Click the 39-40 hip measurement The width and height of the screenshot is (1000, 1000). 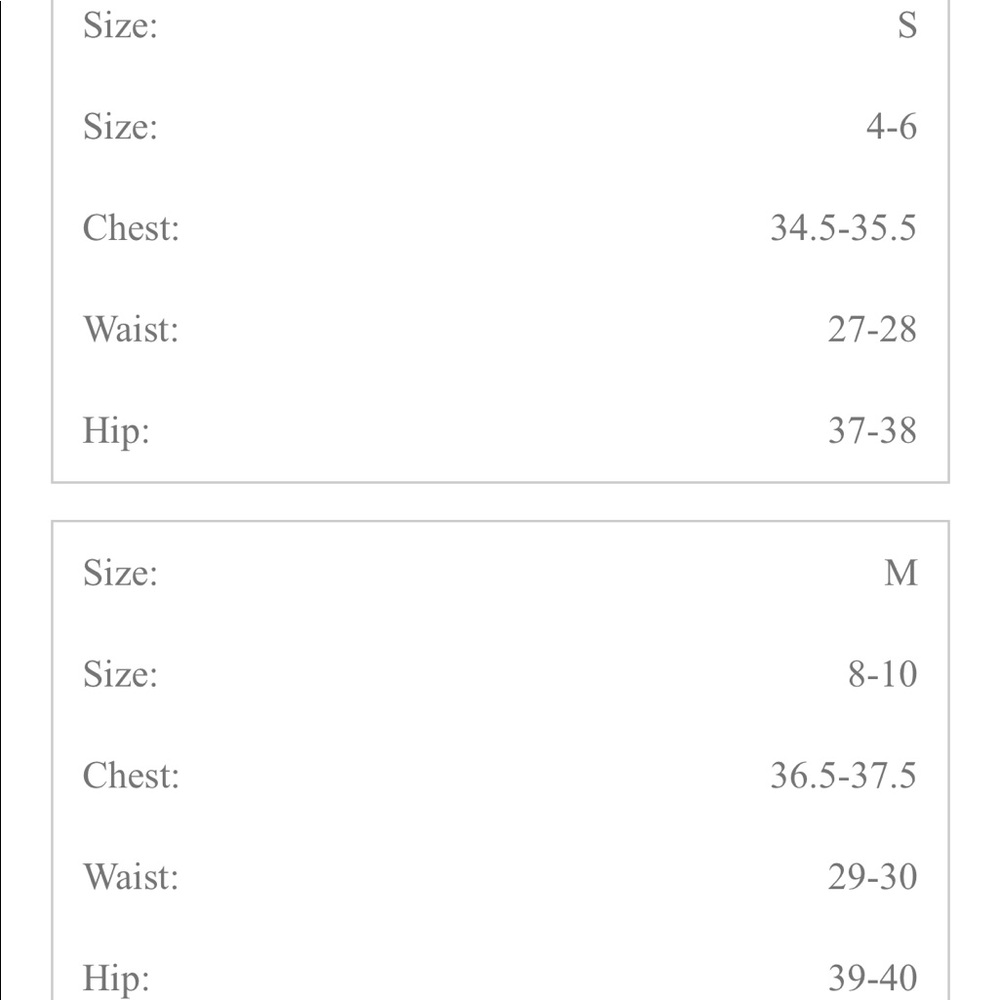click(x=872, y=978)
